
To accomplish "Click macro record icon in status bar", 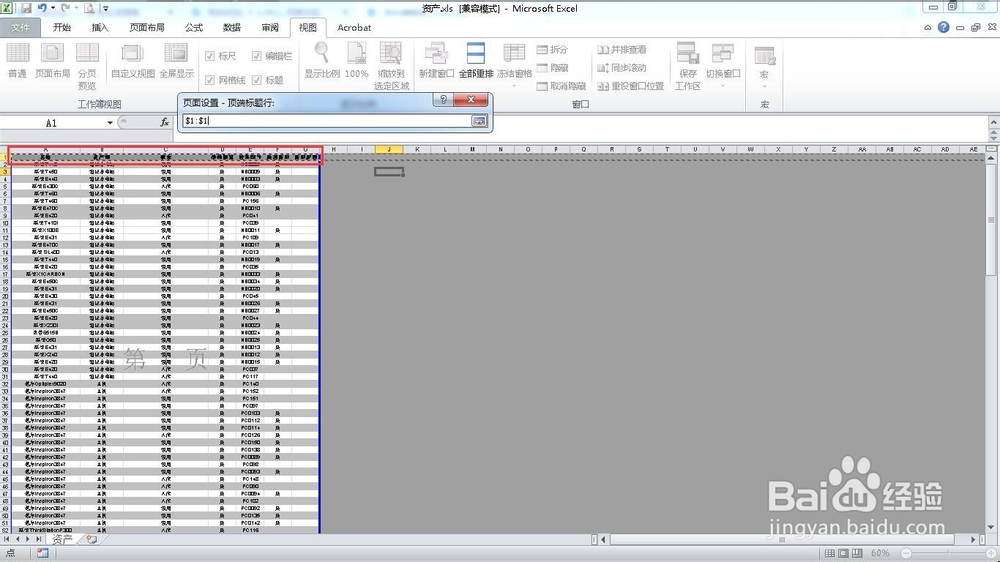I will click(42, 553).
